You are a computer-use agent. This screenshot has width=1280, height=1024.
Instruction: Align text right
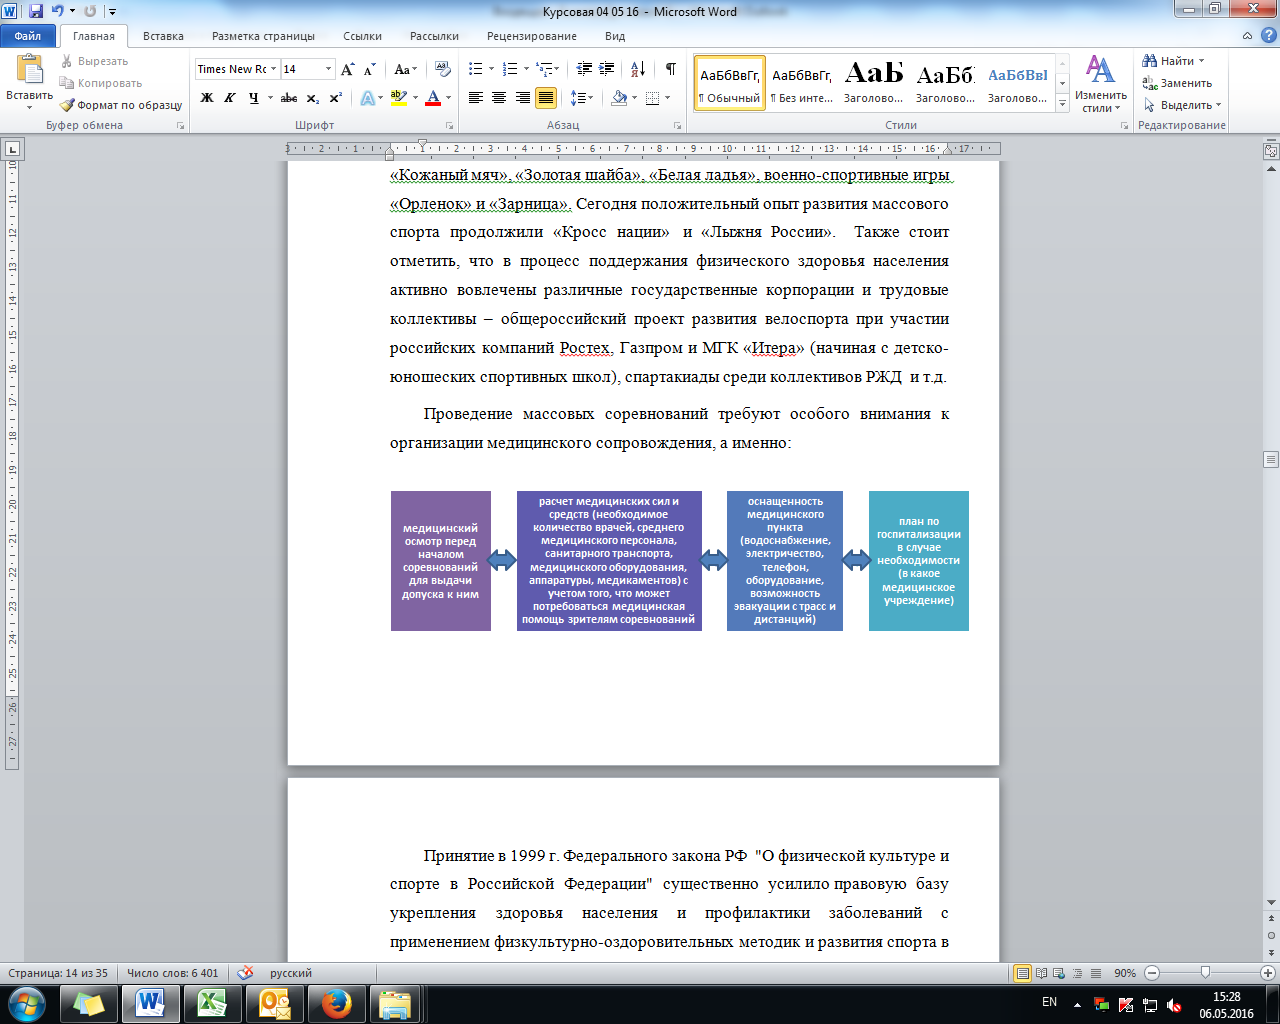[522, 98]
